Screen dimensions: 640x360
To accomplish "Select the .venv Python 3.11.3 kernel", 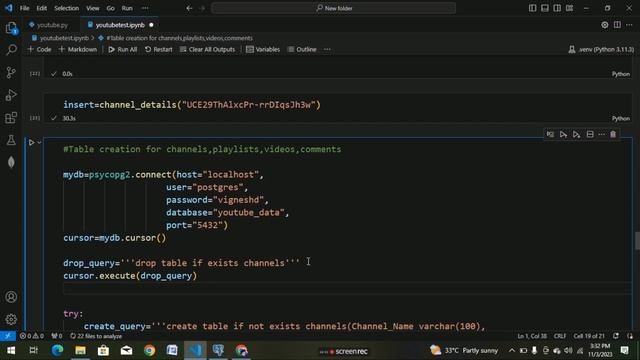I will 601,49.
